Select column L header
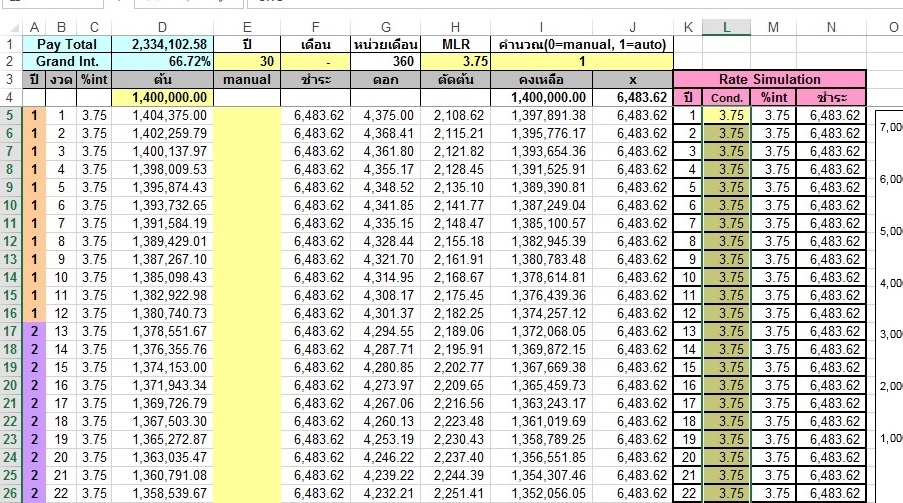This screenshot has height=503, width=903. coord(726,27)
